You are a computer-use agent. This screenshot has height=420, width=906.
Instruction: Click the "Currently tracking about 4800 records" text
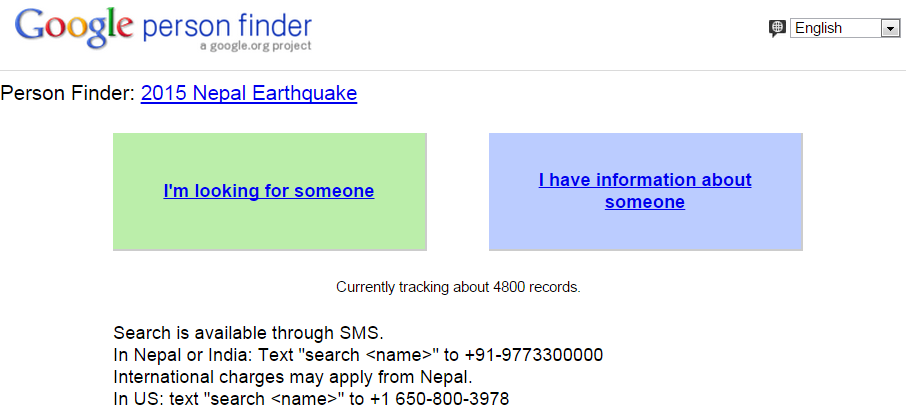click(x=458, y=287)
